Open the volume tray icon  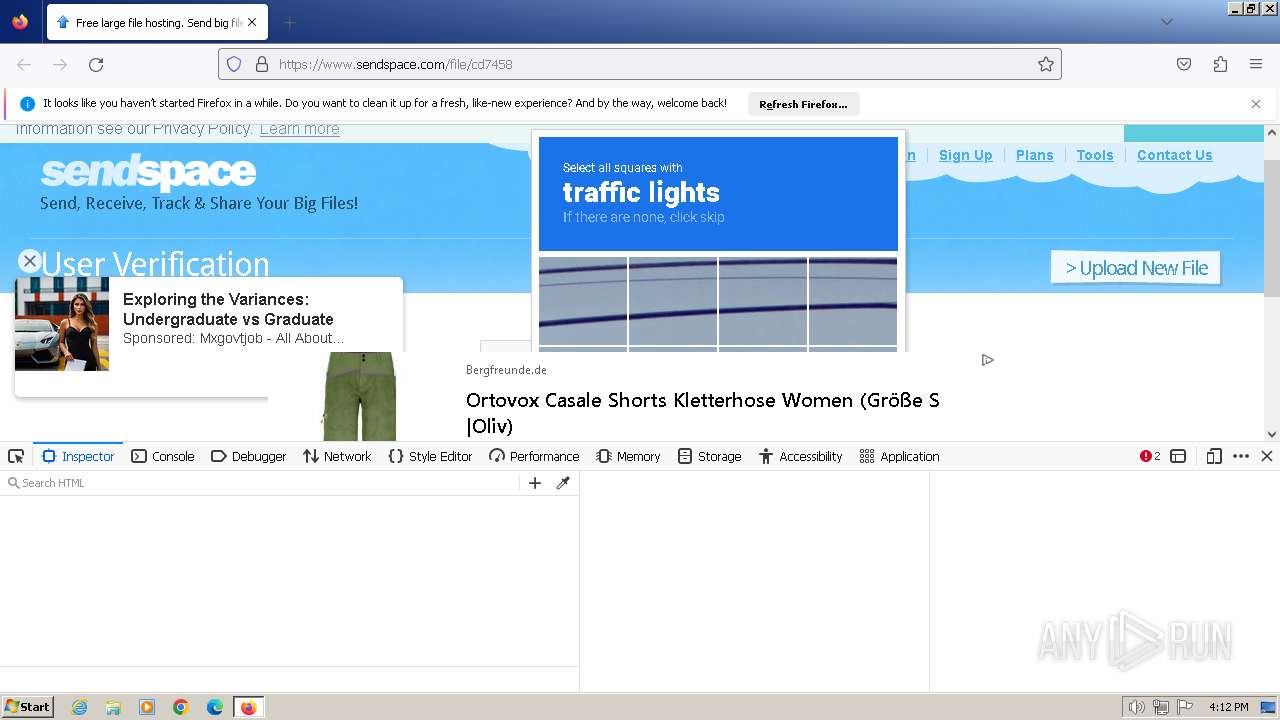[x=1136, y=707]
